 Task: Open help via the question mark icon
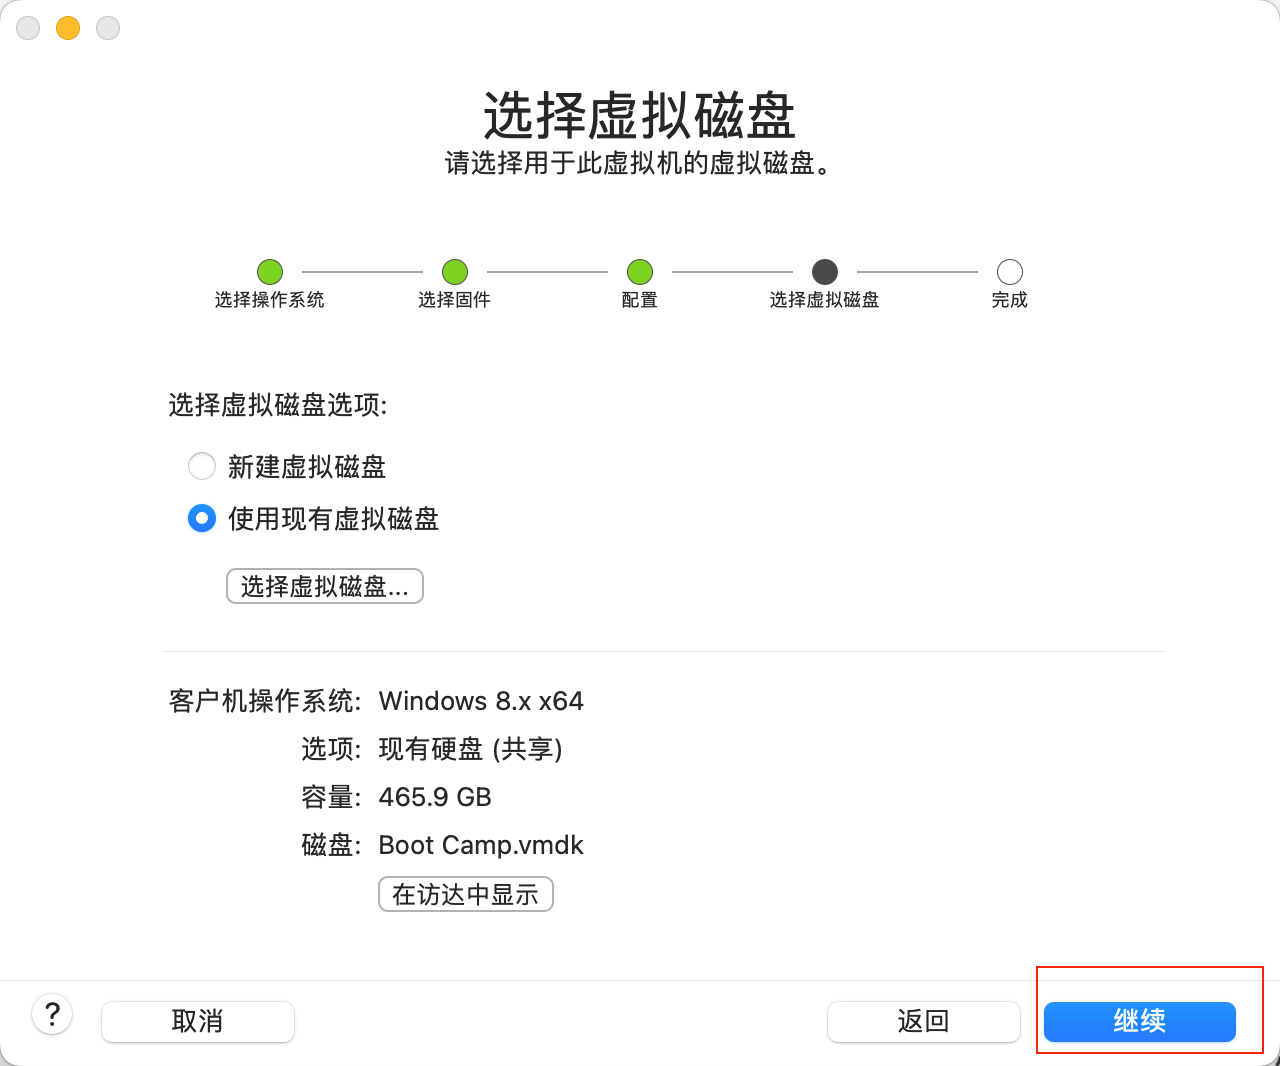point(53,1015)
